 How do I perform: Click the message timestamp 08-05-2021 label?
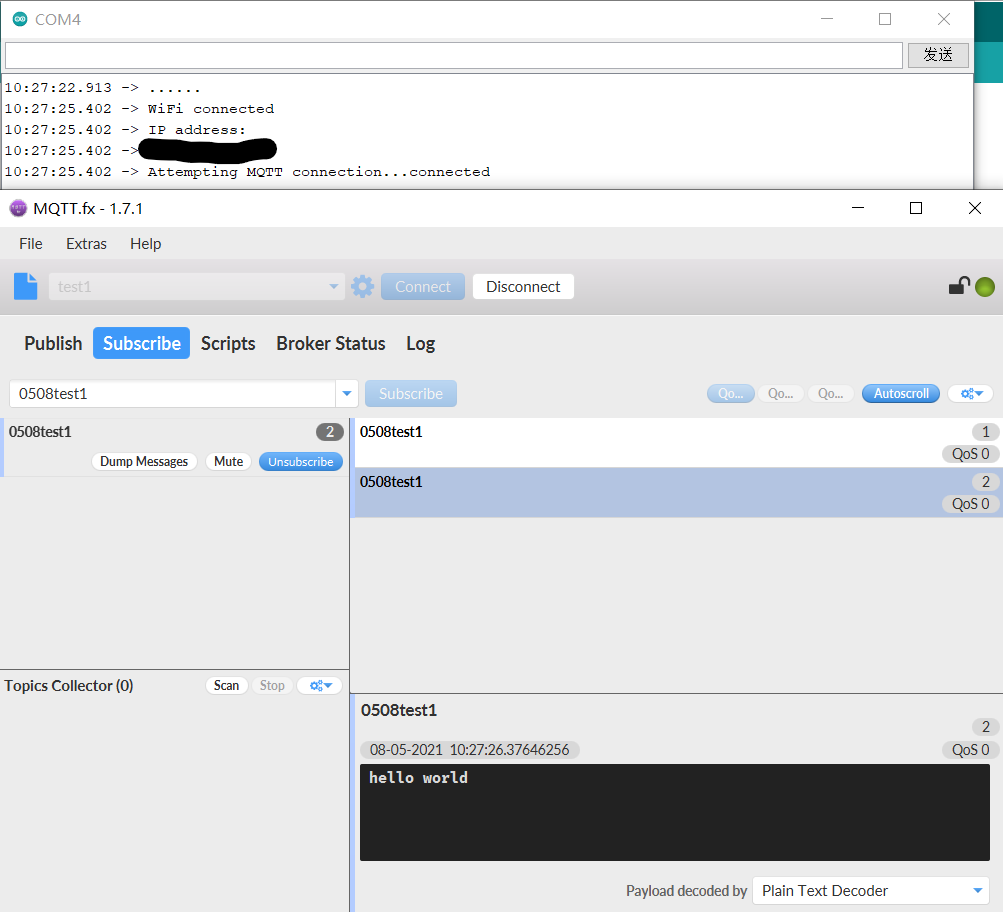coord(470,750)
